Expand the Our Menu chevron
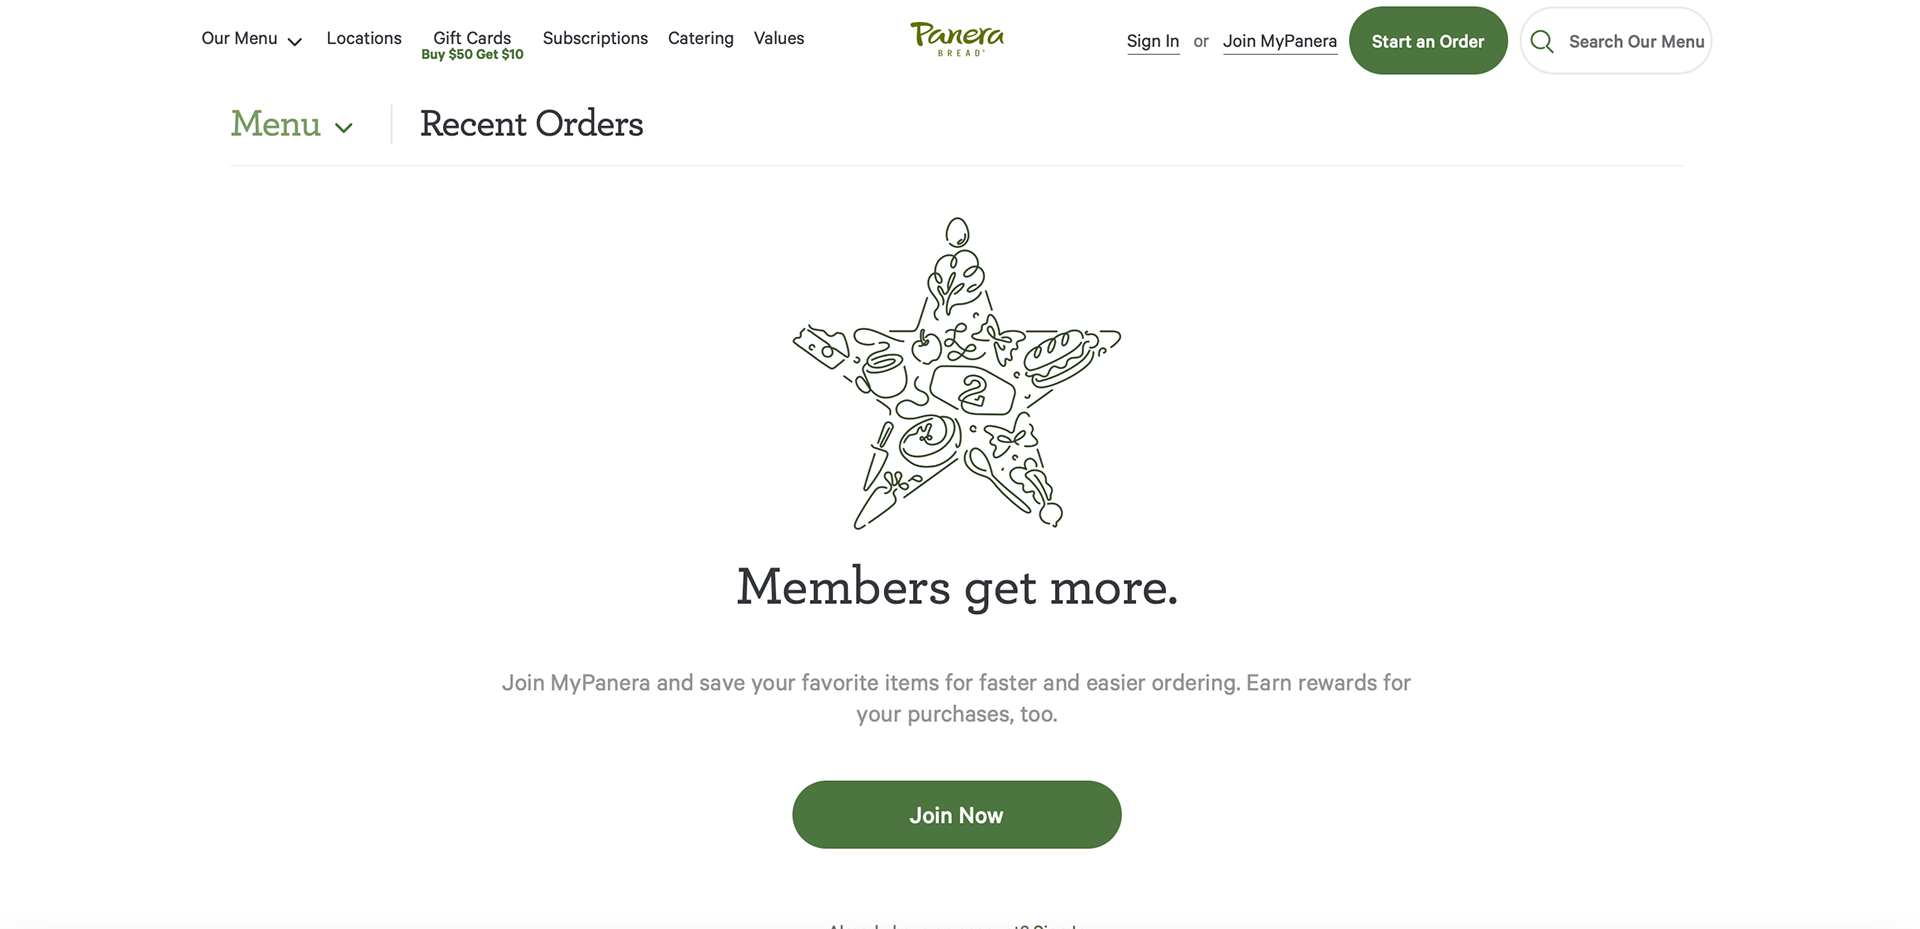Image resolution: width=1920 pixels, height=929 pixels. tap(295, 42)
